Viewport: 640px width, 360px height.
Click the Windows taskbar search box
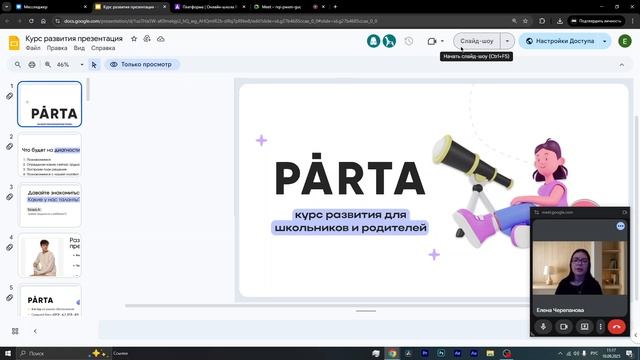[63, 353]
